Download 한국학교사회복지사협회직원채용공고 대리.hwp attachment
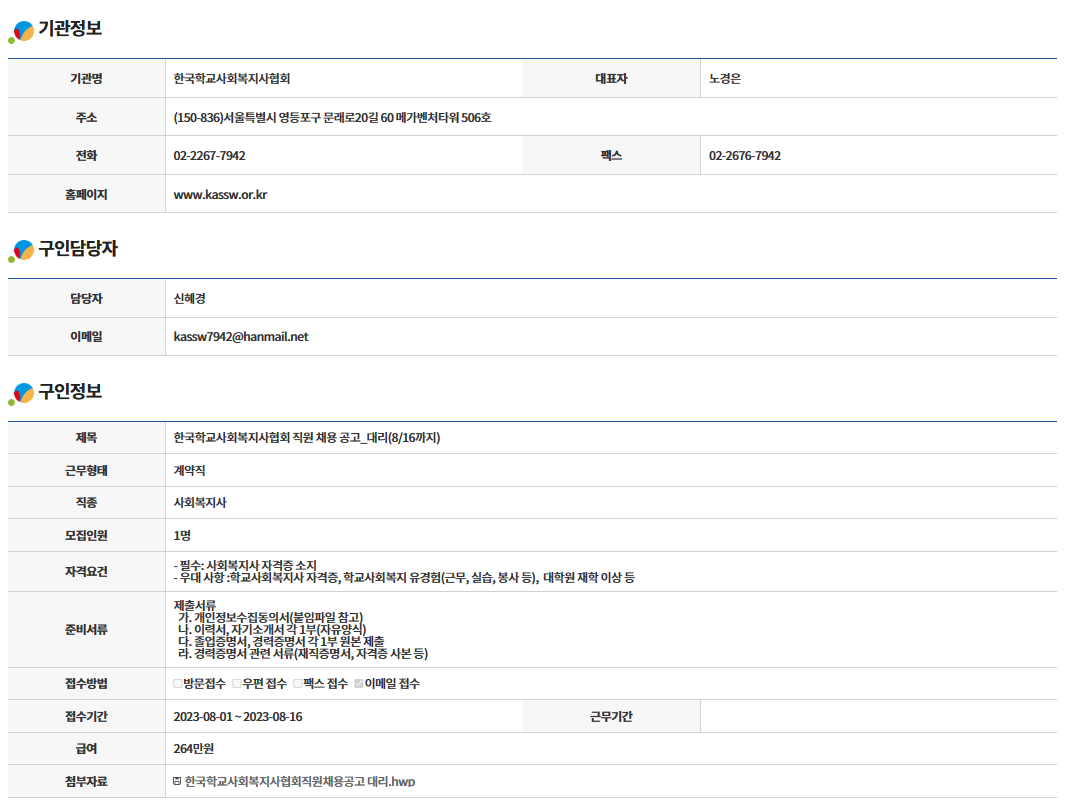The width and height of the screenshot is (1085, 800). (300, 781)
